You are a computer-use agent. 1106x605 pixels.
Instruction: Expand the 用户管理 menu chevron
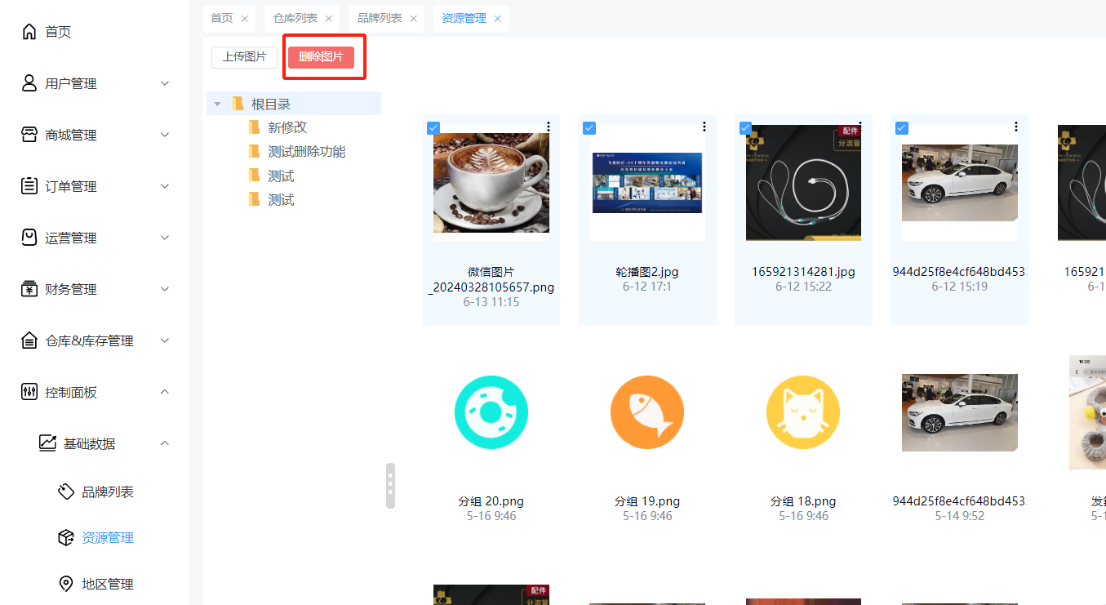164,83
